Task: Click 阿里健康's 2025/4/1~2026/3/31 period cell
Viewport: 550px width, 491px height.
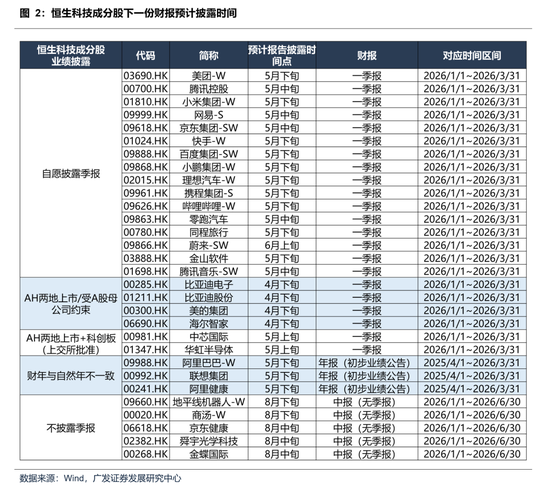Action: pos(472,389)
